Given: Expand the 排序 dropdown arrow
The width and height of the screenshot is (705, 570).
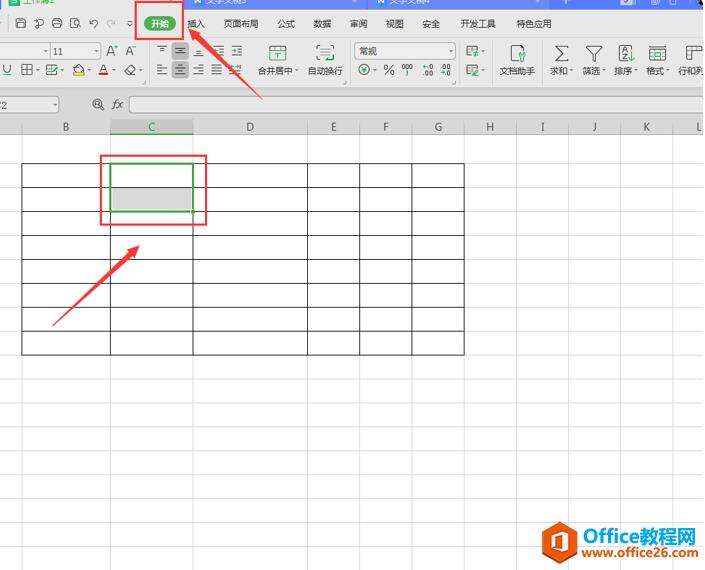Looking at the screenshot, I should [x=636, y=71].
